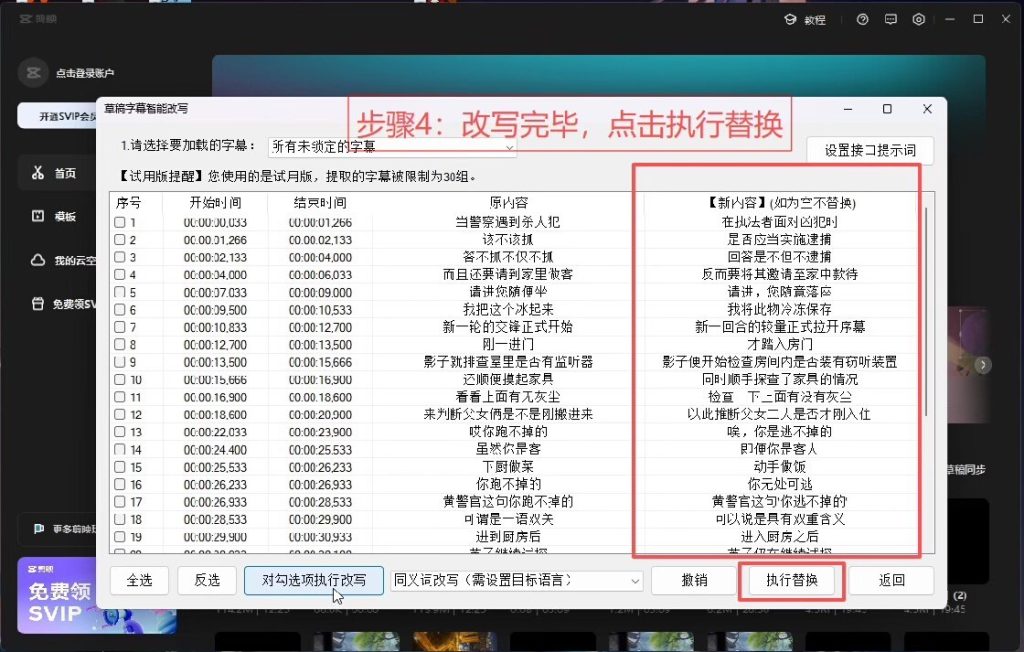Select new text 才踏入房门
The image size is (1024, 652).
pos(779,344)
